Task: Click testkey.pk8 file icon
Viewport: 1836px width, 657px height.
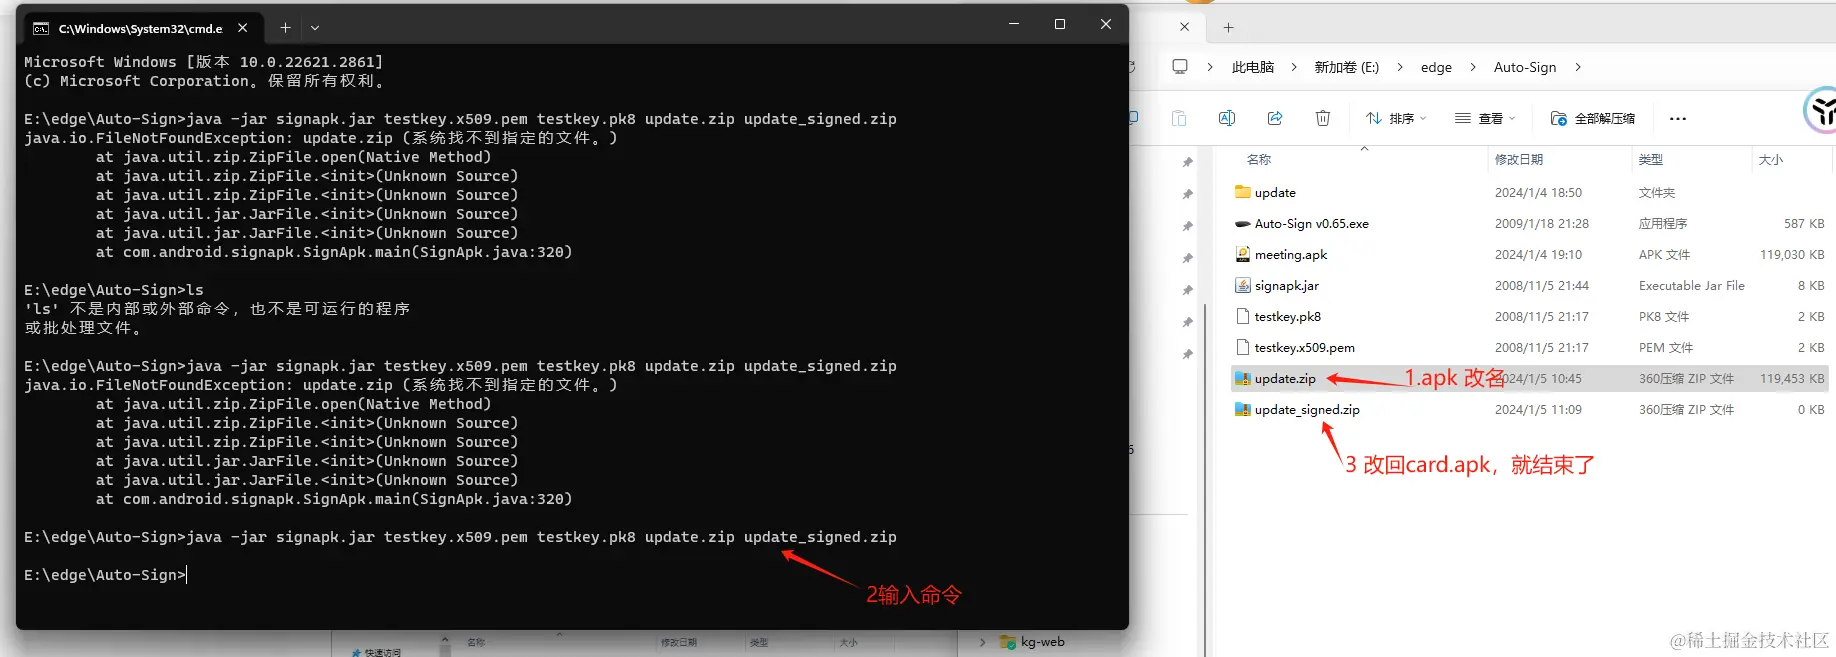Action: (1243, 316)
